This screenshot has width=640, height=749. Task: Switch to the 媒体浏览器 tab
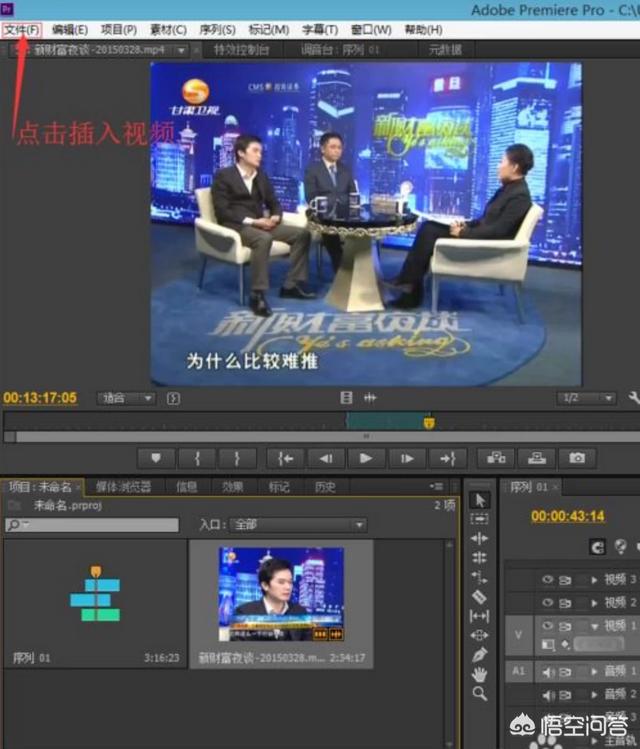123,487
